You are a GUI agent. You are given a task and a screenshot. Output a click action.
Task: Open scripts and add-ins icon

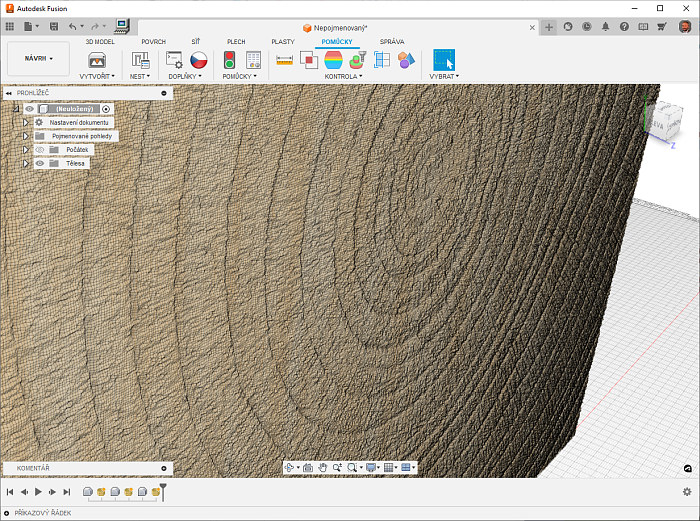tap(174, 60)
